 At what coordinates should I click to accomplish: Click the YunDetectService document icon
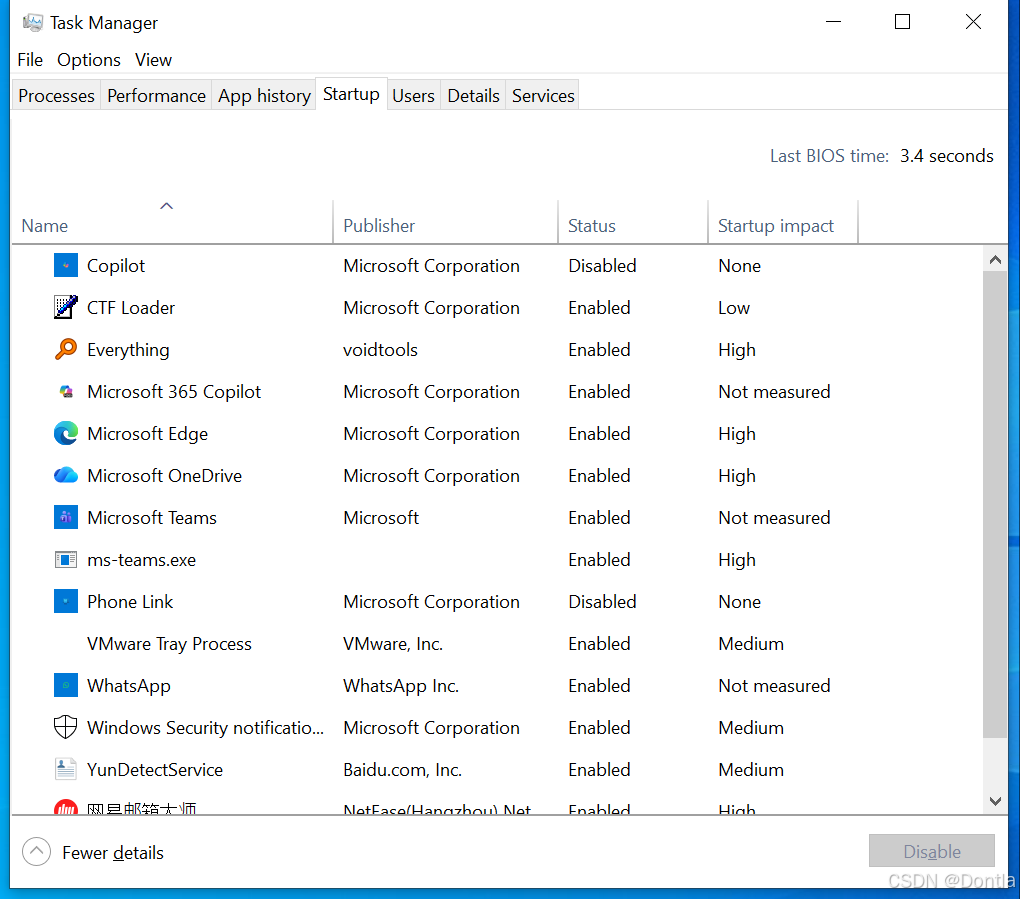tap(66, 770)
